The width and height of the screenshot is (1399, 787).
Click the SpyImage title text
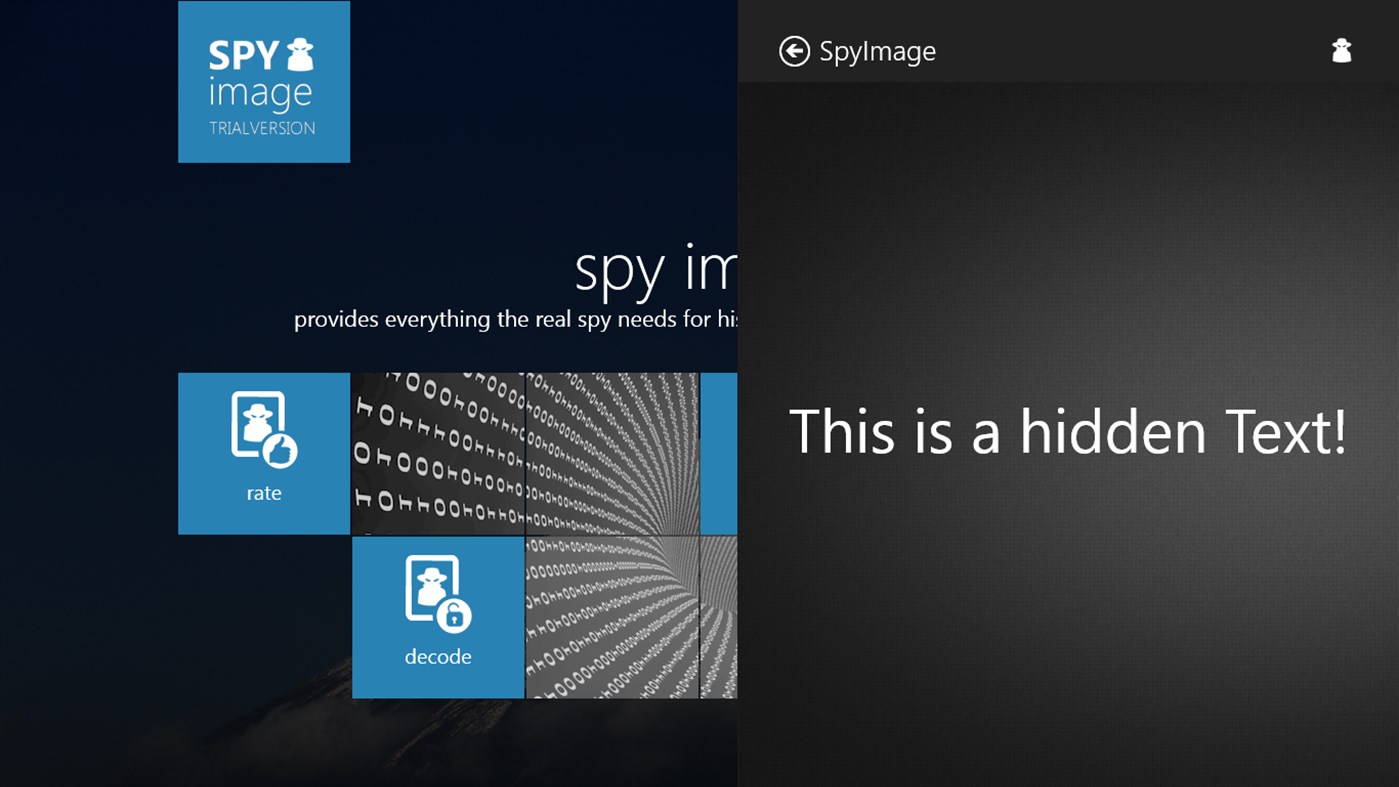[876, 50]
